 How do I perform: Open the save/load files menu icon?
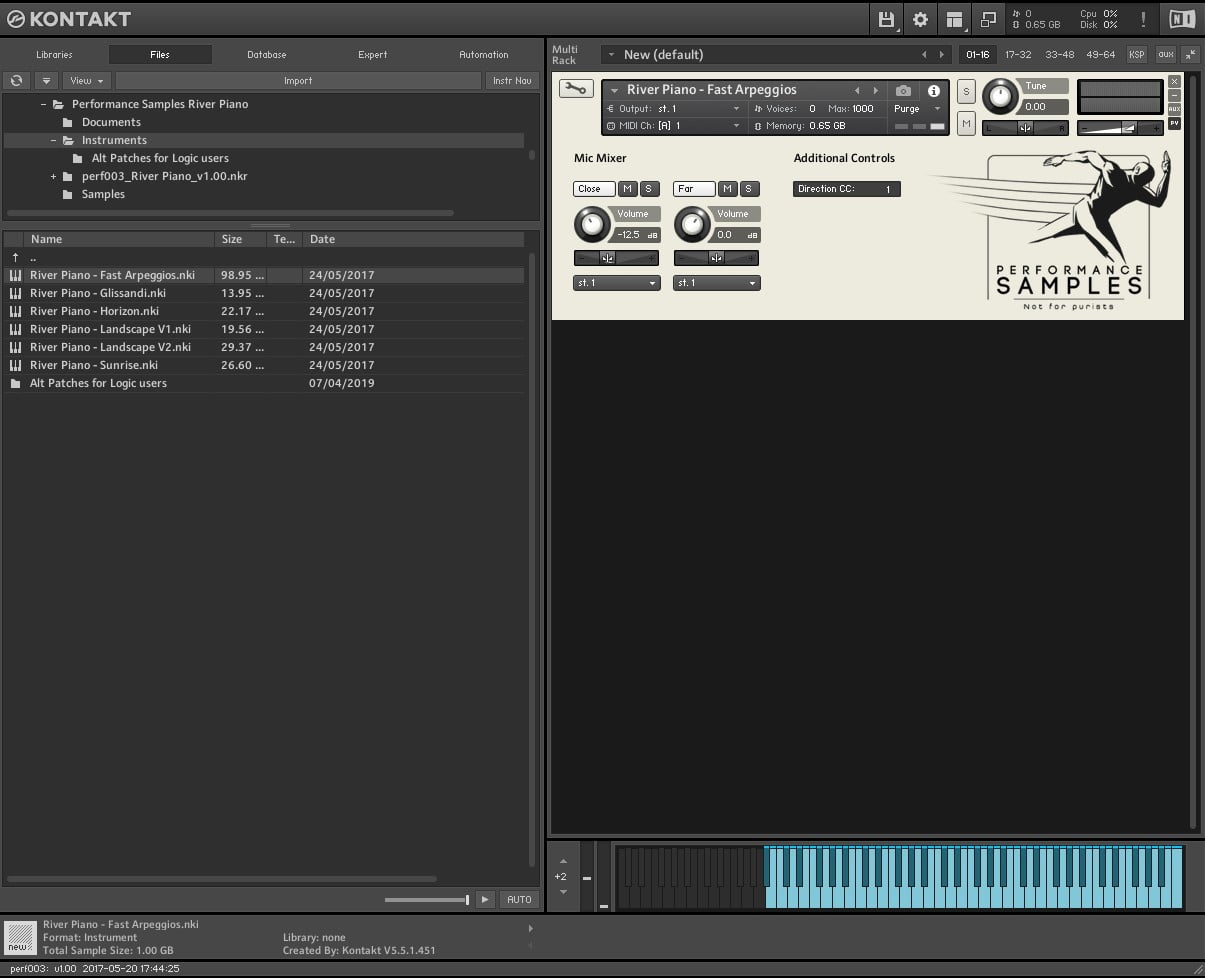886,19
